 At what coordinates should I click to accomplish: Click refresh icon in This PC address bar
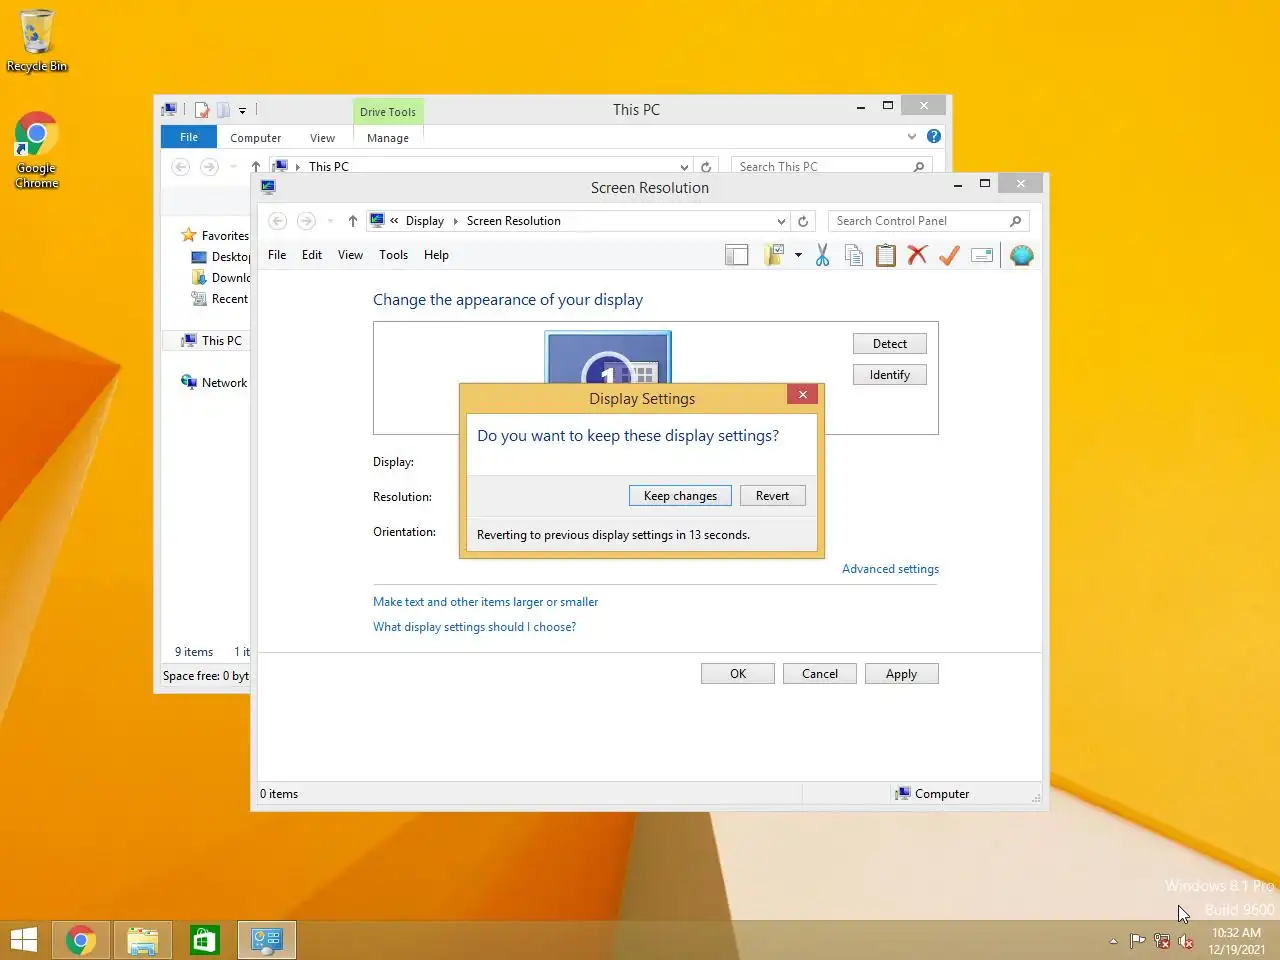coord(706,167)
